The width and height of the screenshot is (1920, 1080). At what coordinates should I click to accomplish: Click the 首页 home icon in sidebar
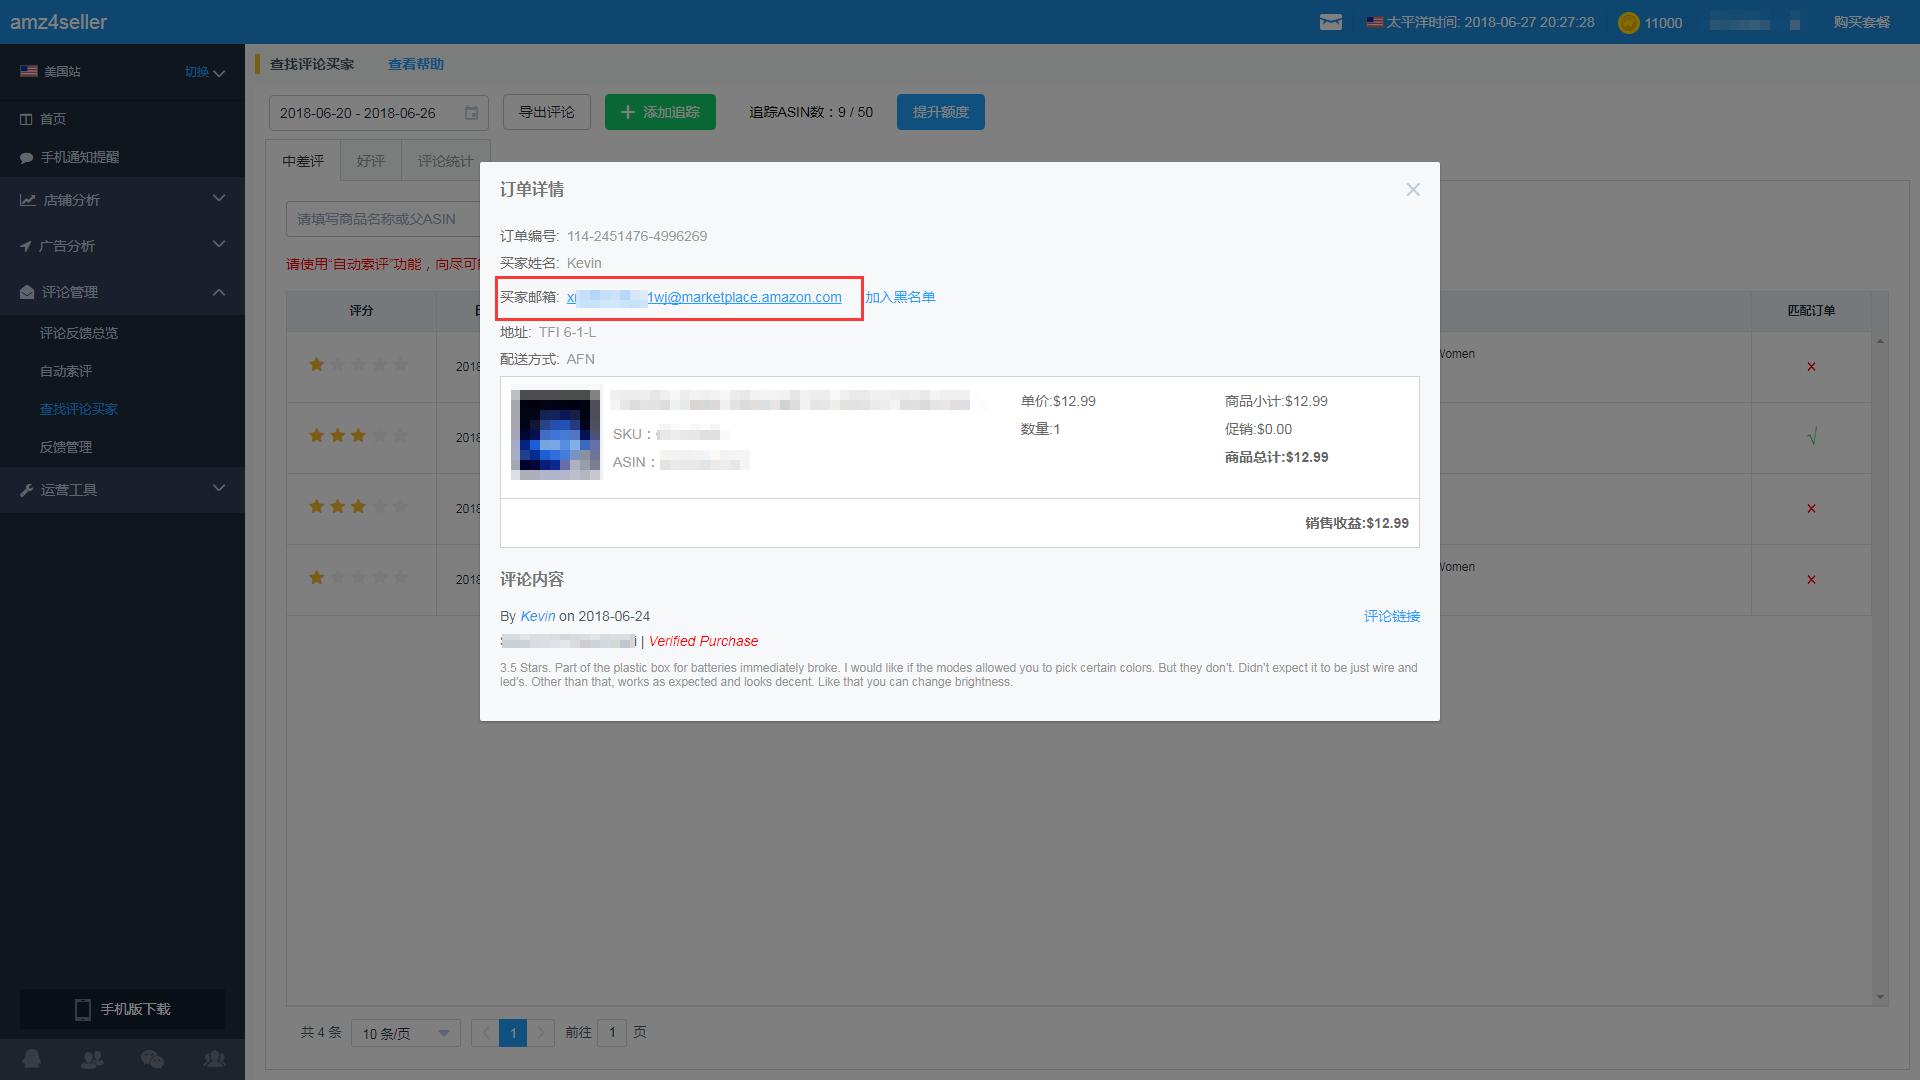pyautogui.click(x=27, y=118)
